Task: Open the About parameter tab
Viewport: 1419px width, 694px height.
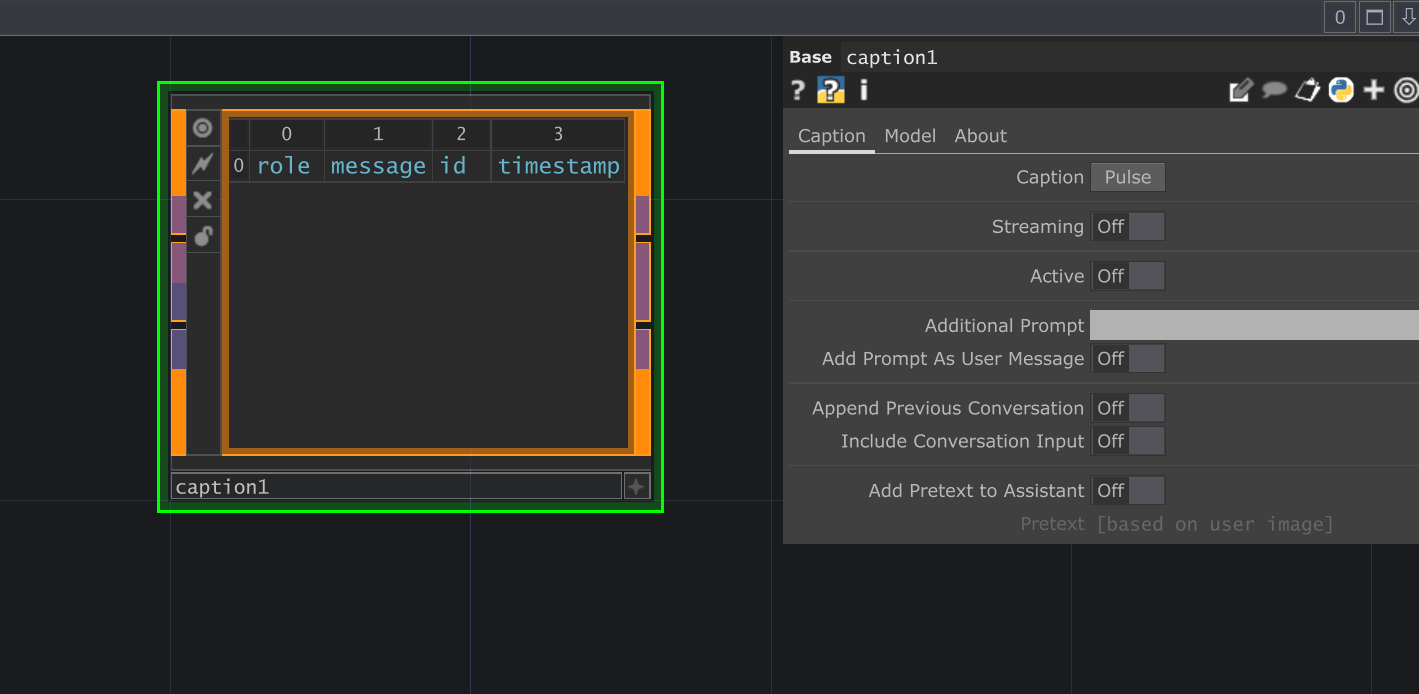Action: click(980, 136)
